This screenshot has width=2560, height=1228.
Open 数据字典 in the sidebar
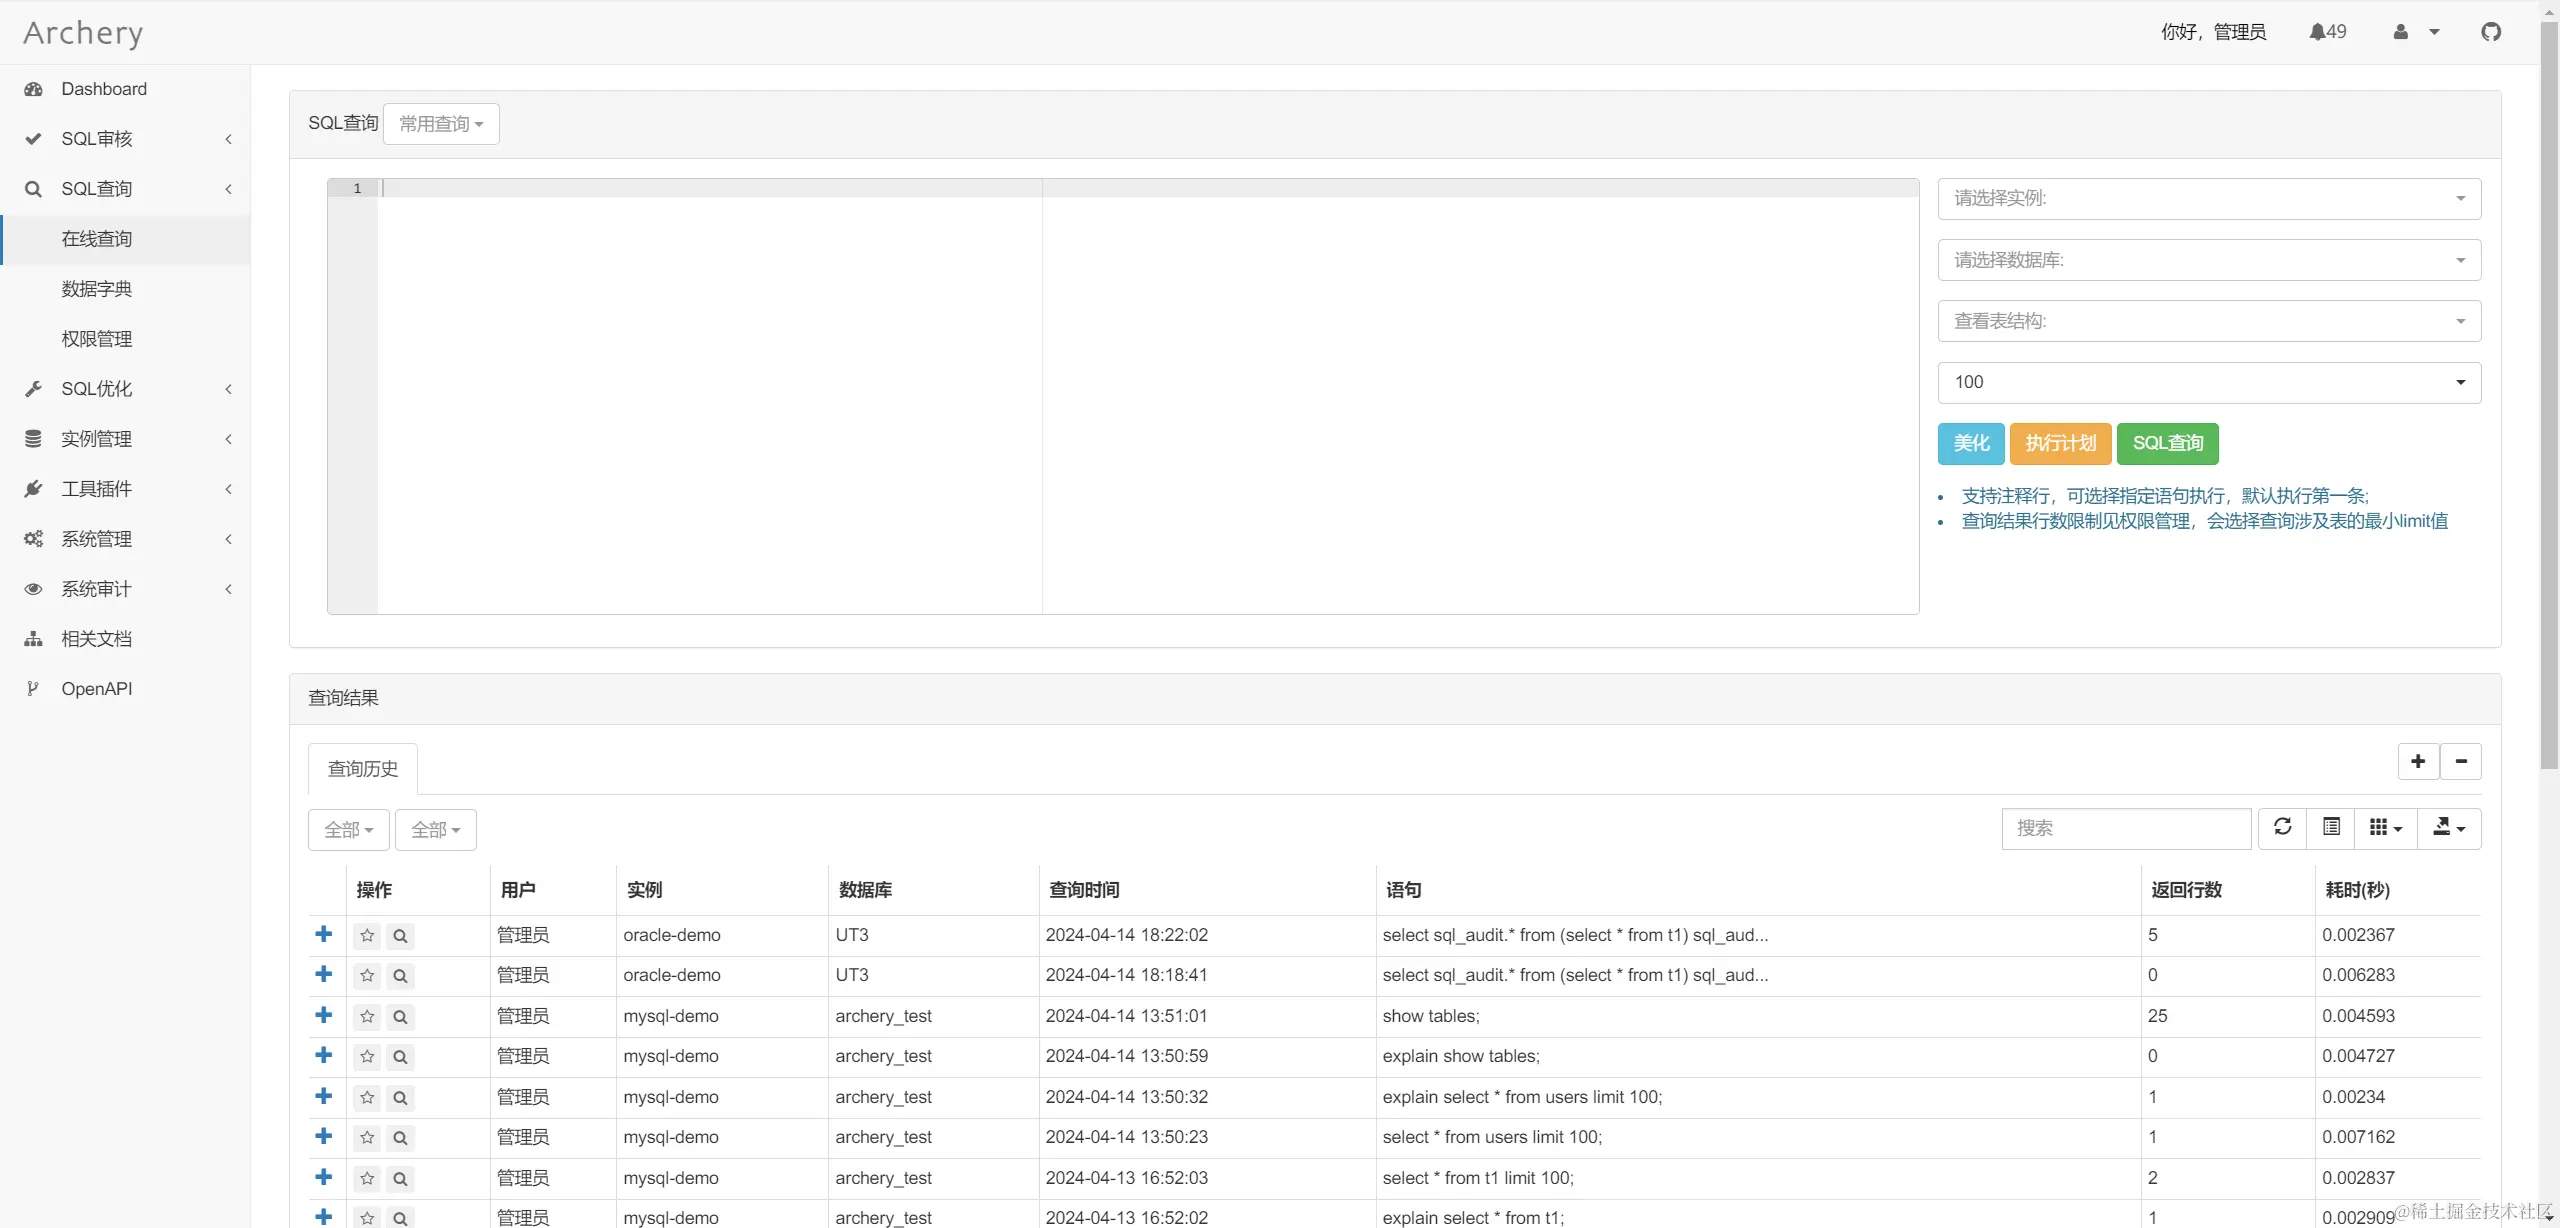click(x=97, y=289)
